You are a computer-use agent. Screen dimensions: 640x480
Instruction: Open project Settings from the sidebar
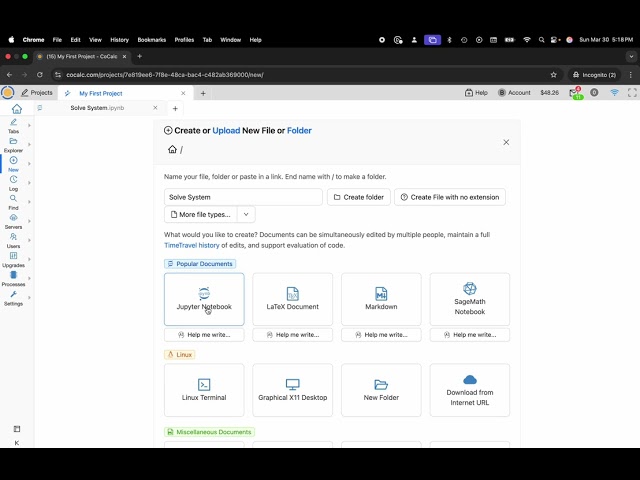(x=13, y=298)
